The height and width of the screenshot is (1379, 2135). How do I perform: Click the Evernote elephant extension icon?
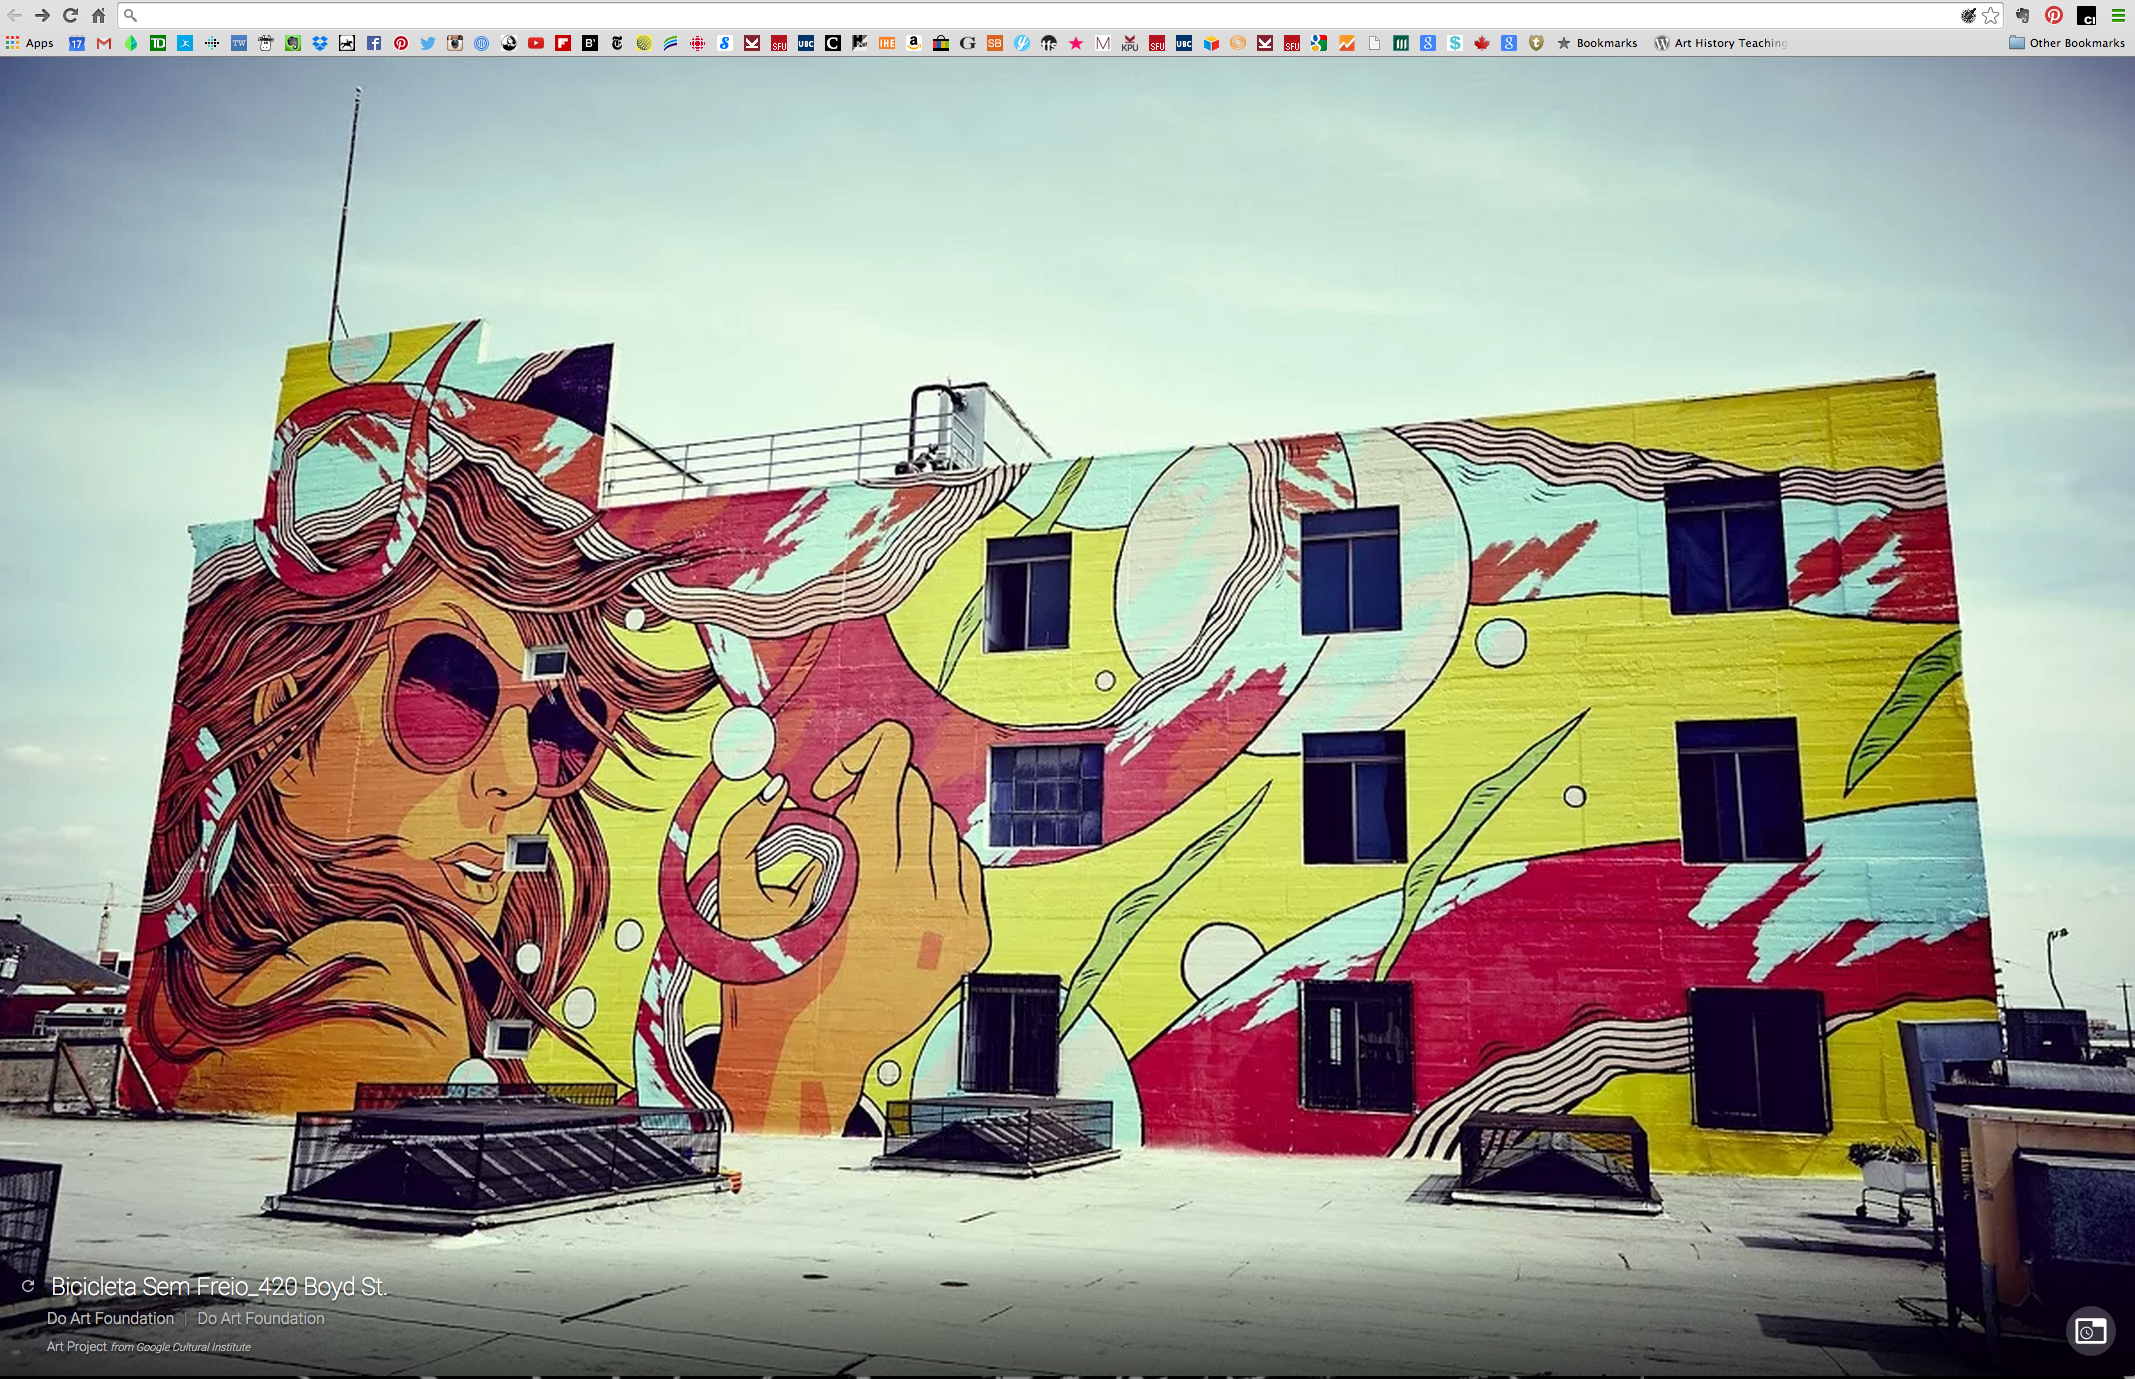2022,15
